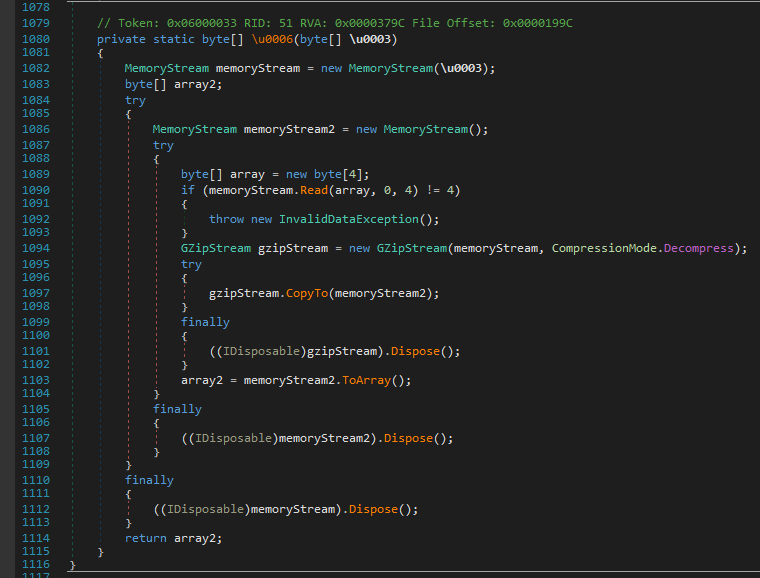Click "IDisposable" cast on line 1101
The image size is (760, 578).
(261, 351)
